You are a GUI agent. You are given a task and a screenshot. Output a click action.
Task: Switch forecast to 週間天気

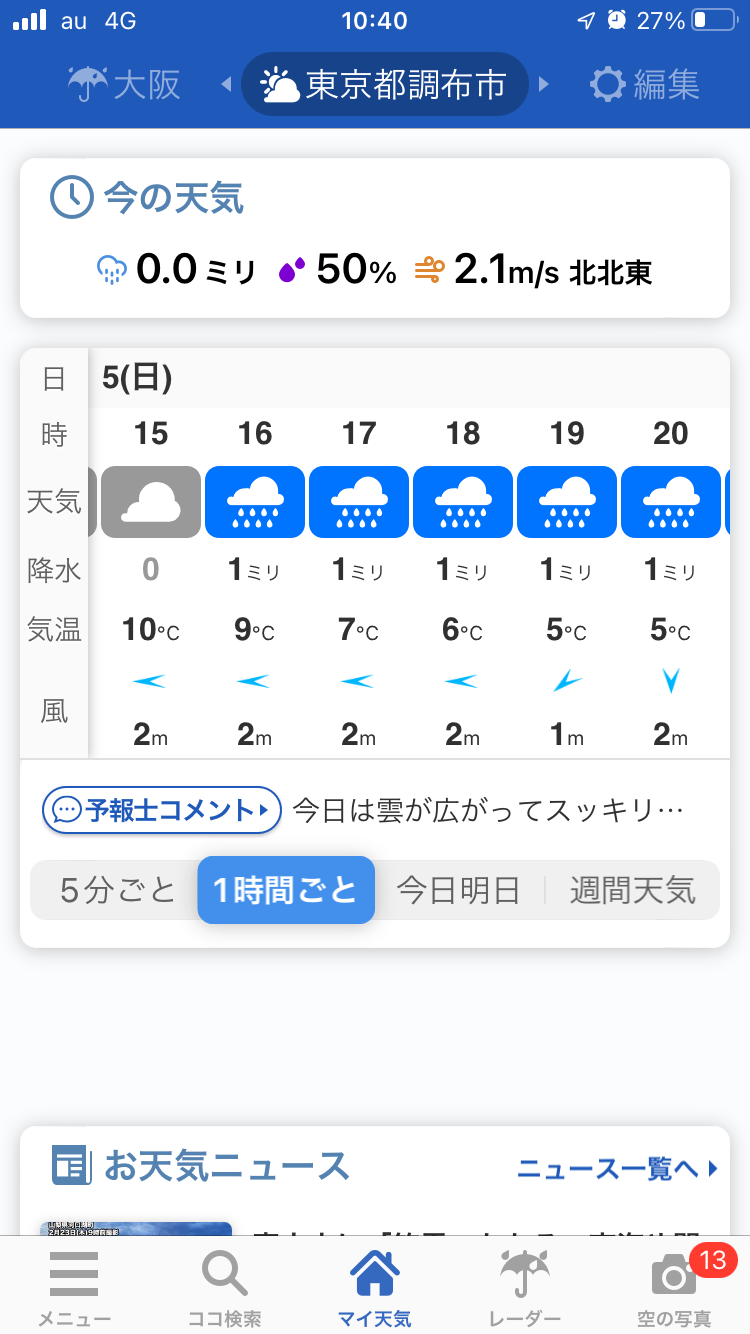point(632,889)
